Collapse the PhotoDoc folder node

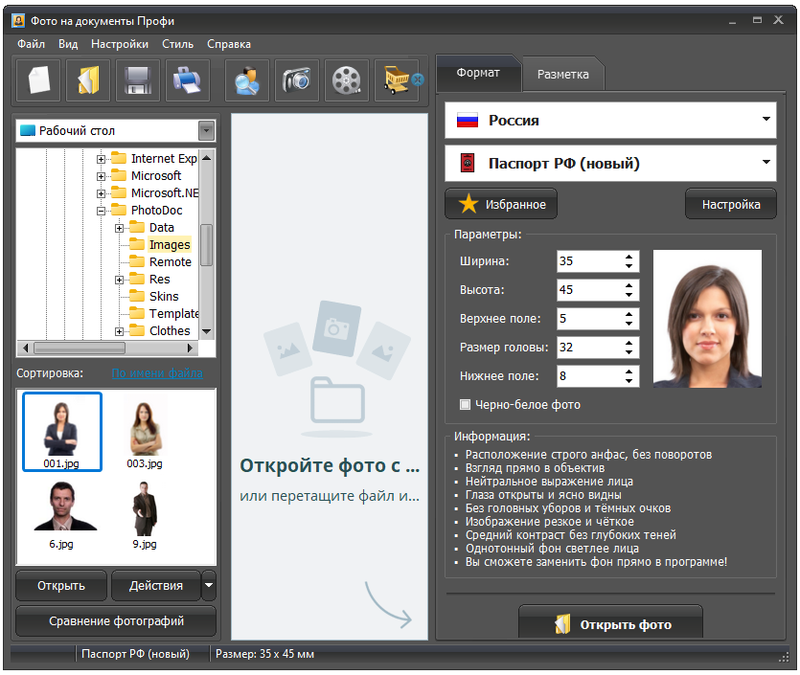[101, 211]
